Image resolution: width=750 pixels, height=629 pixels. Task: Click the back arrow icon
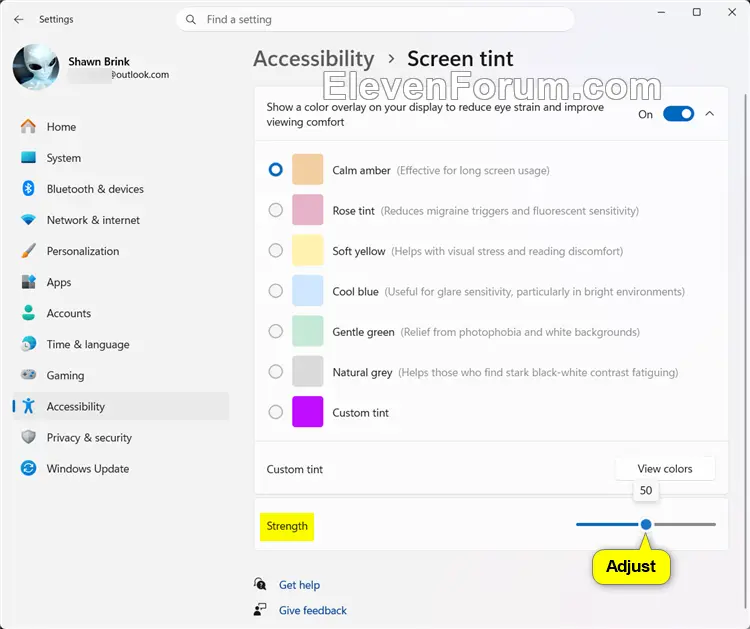coord(19,20)
